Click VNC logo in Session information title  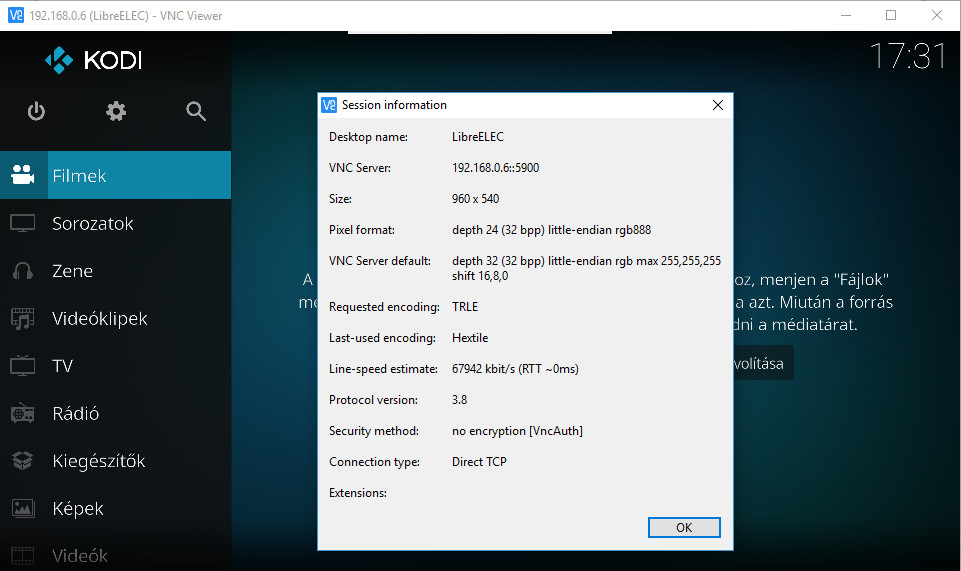(329, 105)
